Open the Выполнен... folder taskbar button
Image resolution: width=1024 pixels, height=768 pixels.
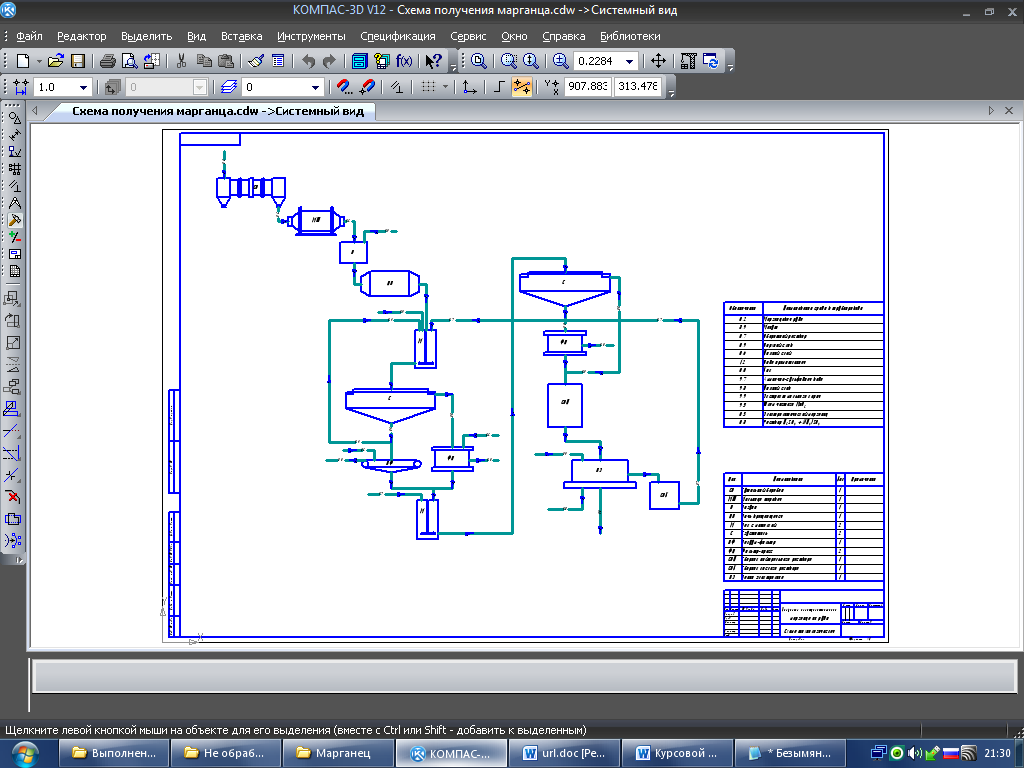[x=114, y=754]
